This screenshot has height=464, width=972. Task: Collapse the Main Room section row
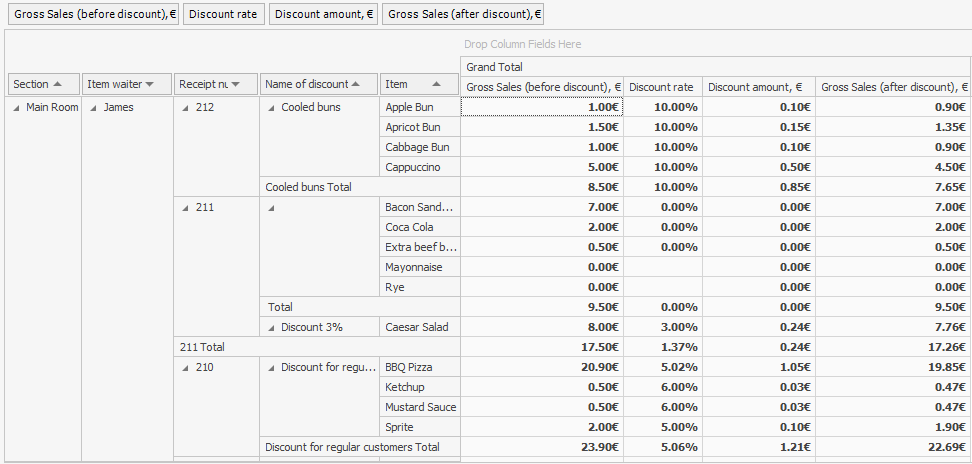(16, 107)
